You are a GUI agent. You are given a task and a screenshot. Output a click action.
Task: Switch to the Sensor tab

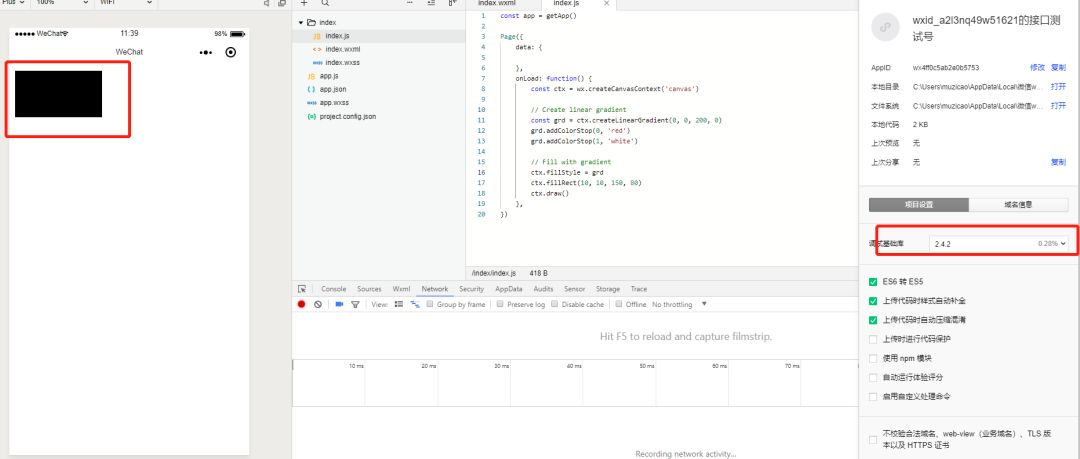click(574, 289)
